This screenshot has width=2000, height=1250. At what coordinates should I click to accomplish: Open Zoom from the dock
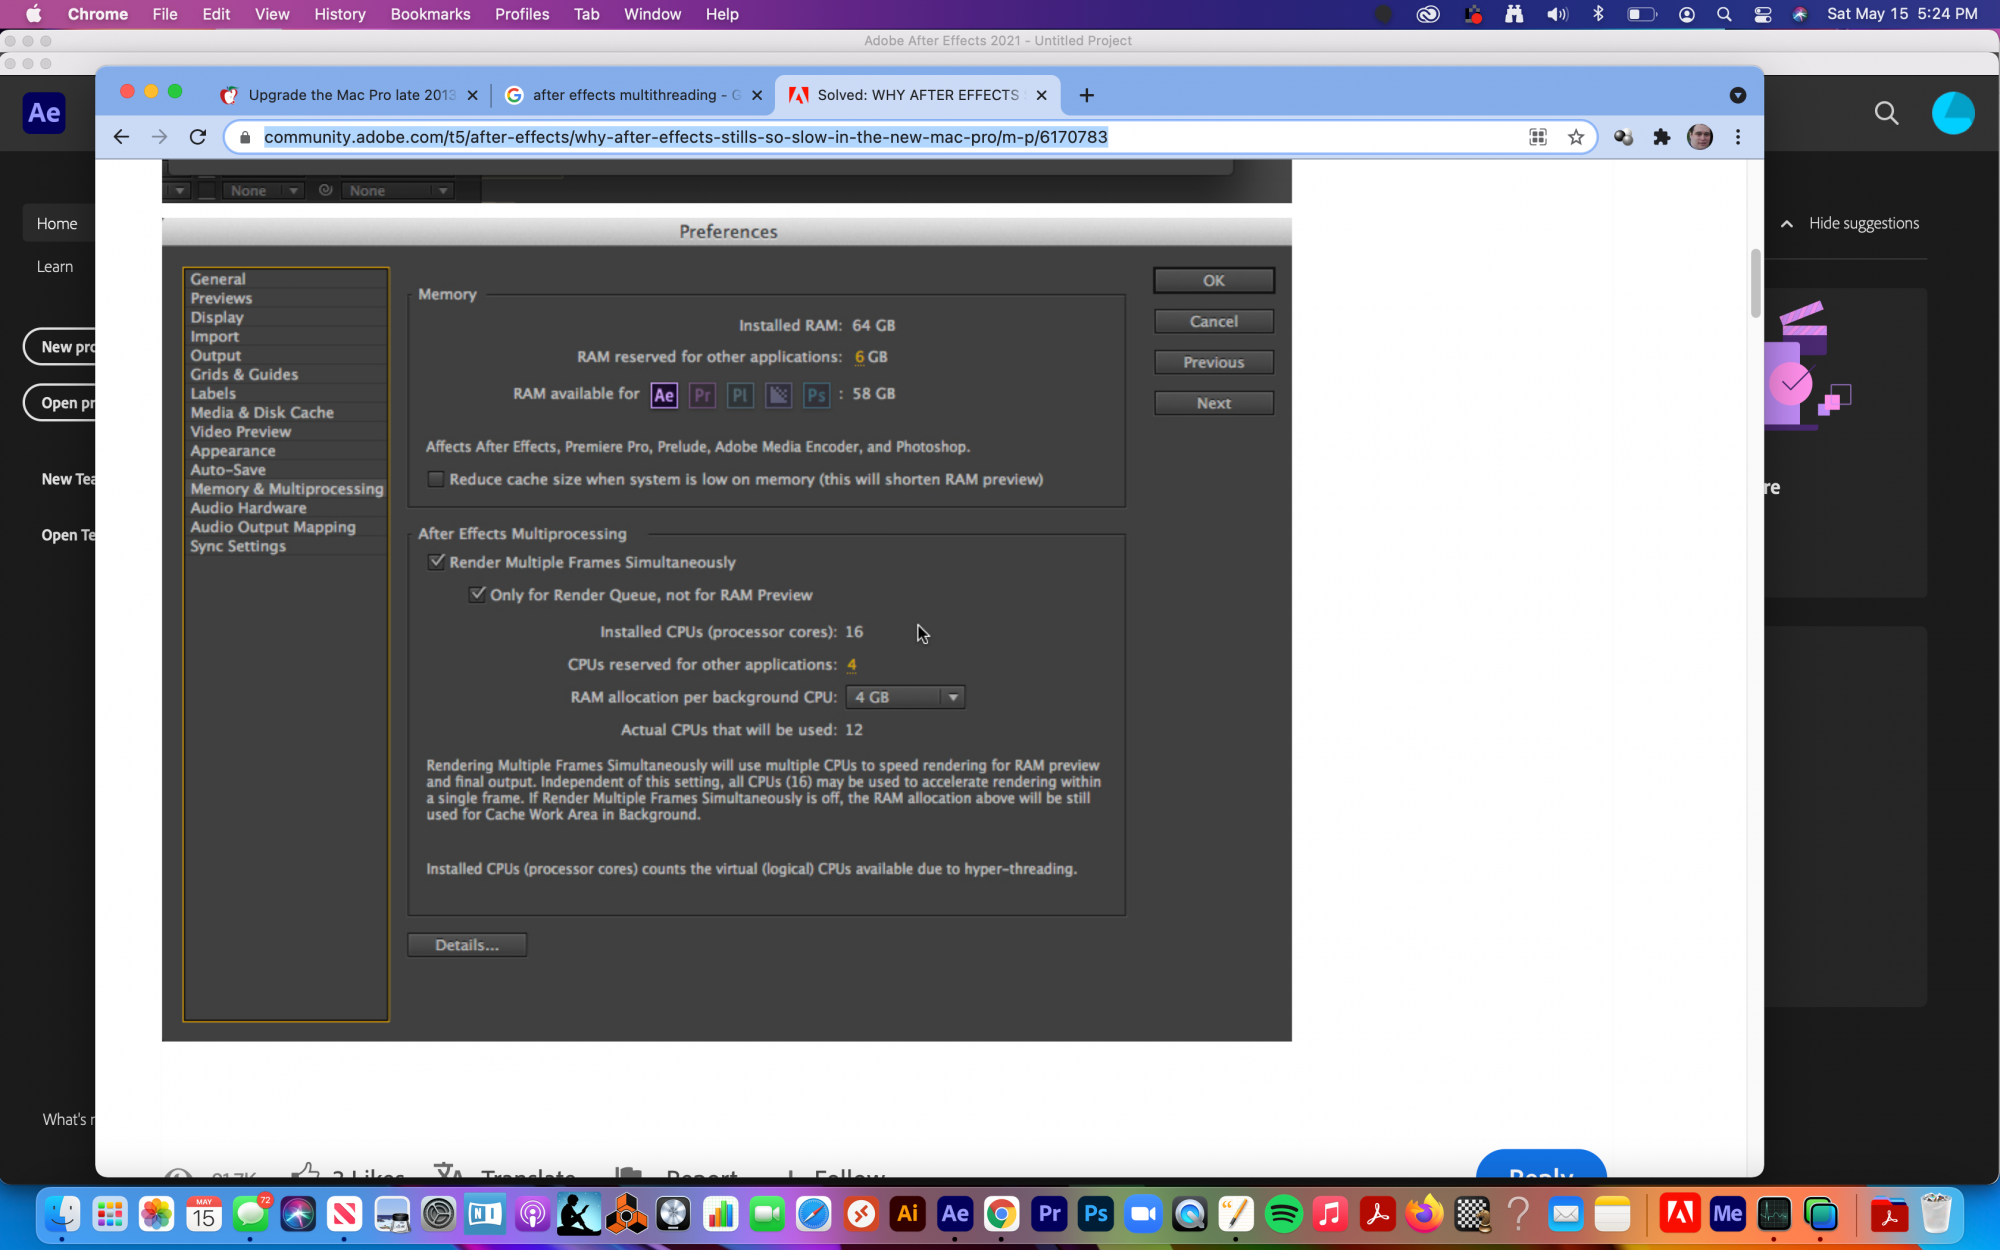coord(1143,1215)
